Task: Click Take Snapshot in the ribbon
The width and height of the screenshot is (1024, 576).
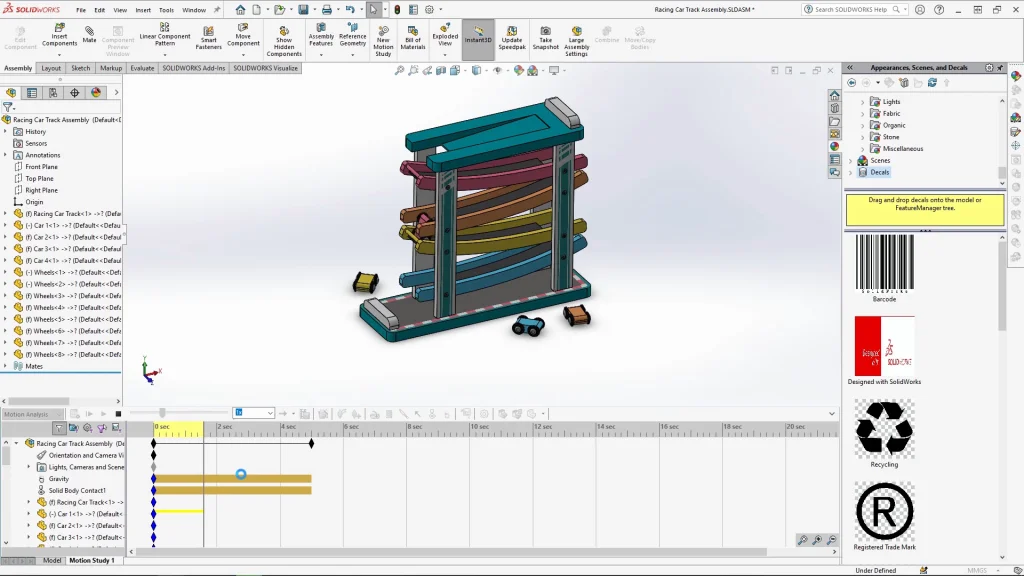Action: (x=546, y=37)
